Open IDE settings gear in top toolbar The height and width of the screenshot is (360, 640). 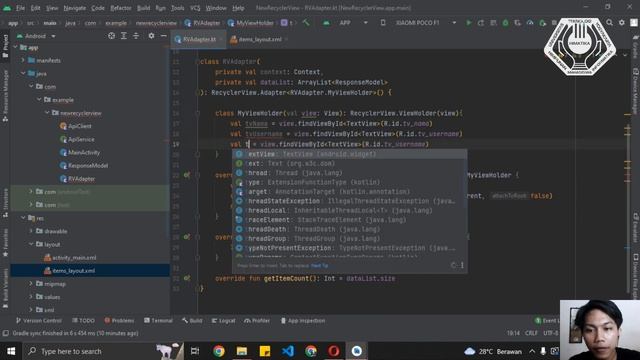pos(622,23)
